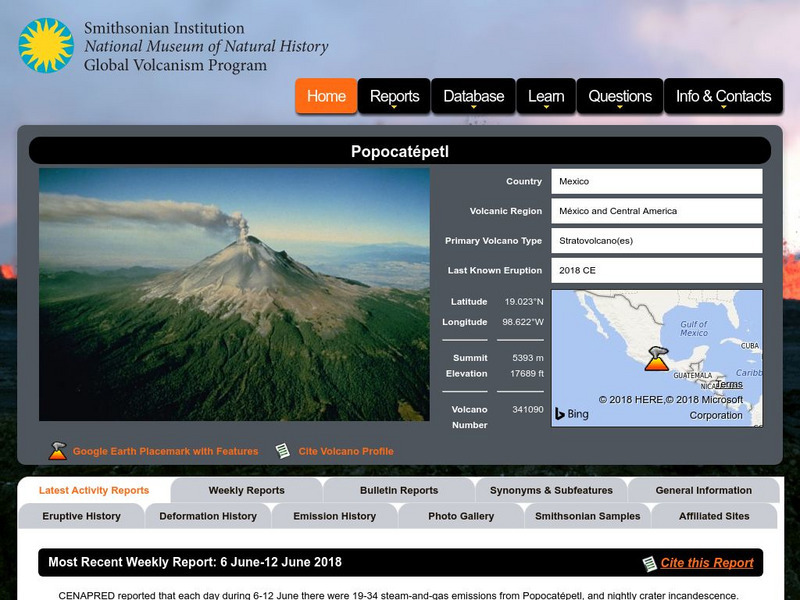The width and height of the screenshot is (800, 600).
Task: Expand the Database navigation dropdown
Action: coord(476,96)
